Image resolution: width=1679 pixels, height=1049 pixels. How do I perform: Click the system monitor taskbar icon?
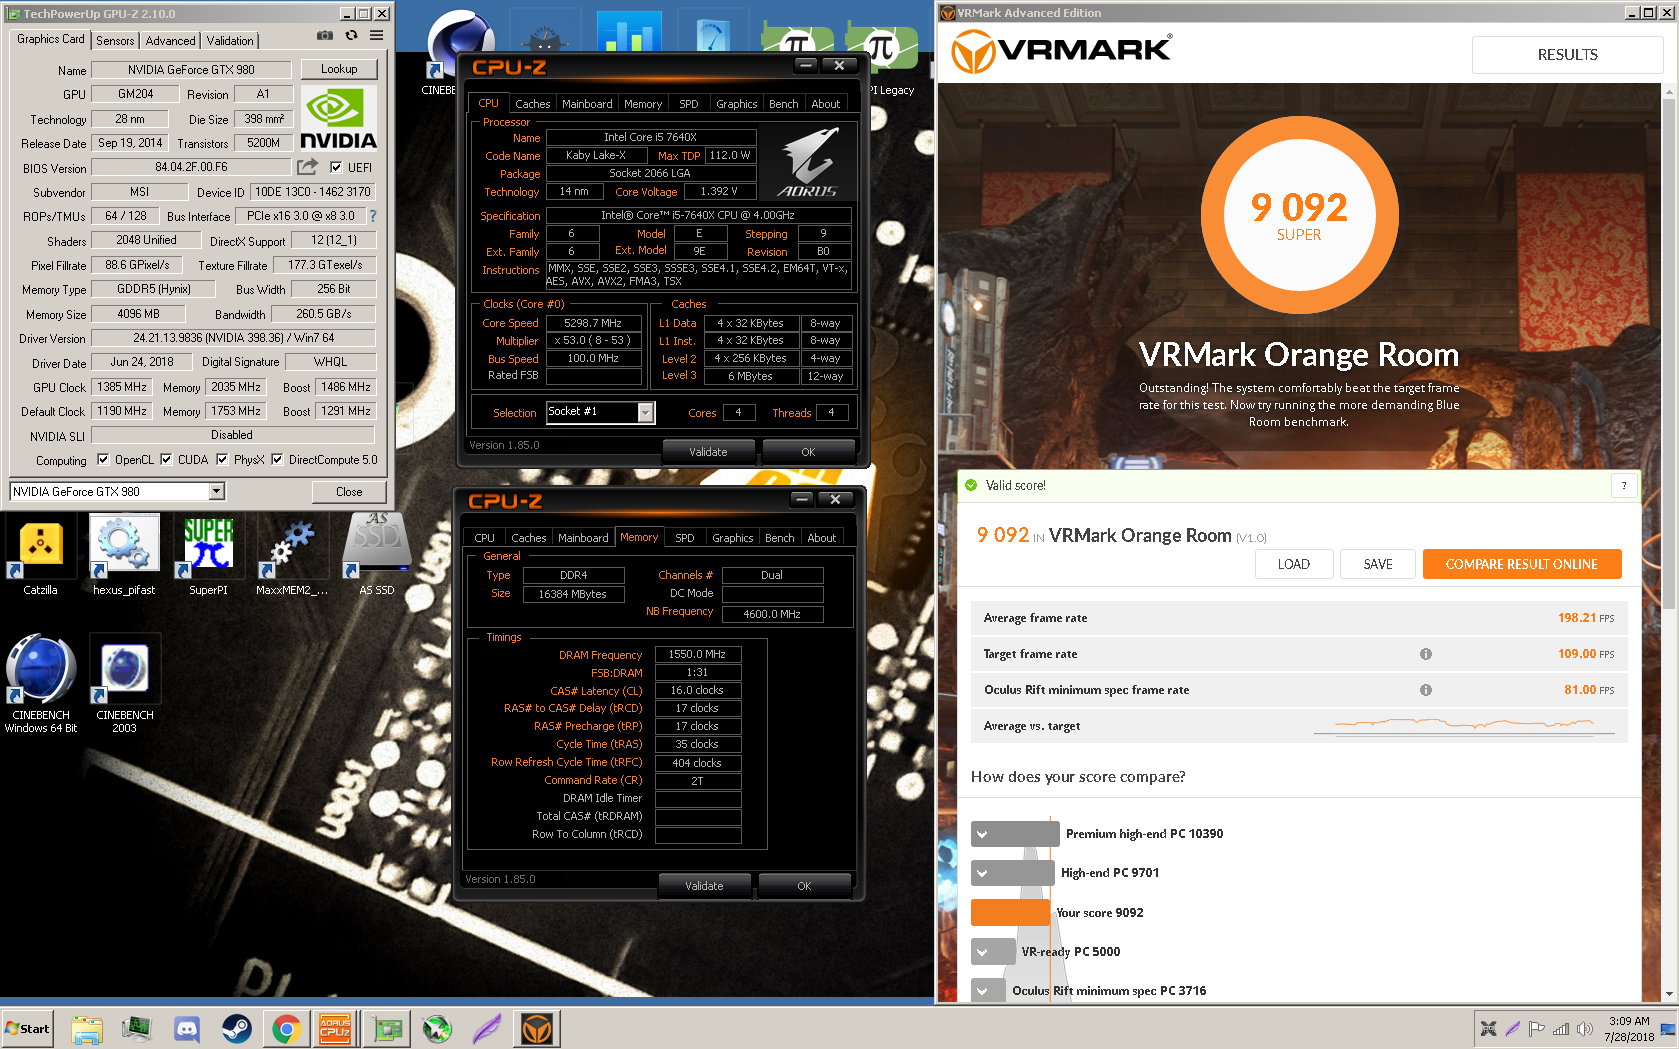tap(136, 1028)
